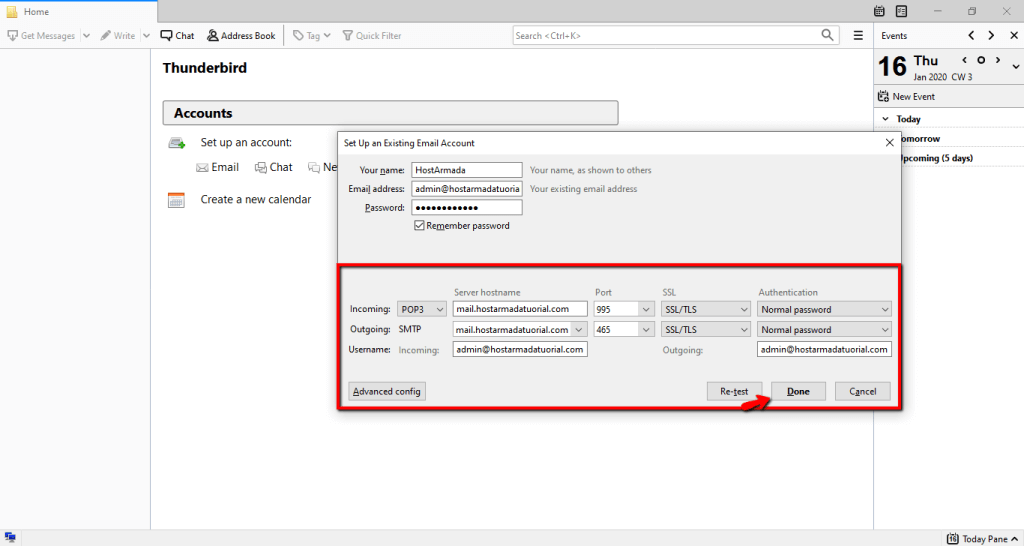The height and width of the screenshot is (546, 1024).
Task: Collapse the mini day header chevron
Action: tap(1016, 67)
